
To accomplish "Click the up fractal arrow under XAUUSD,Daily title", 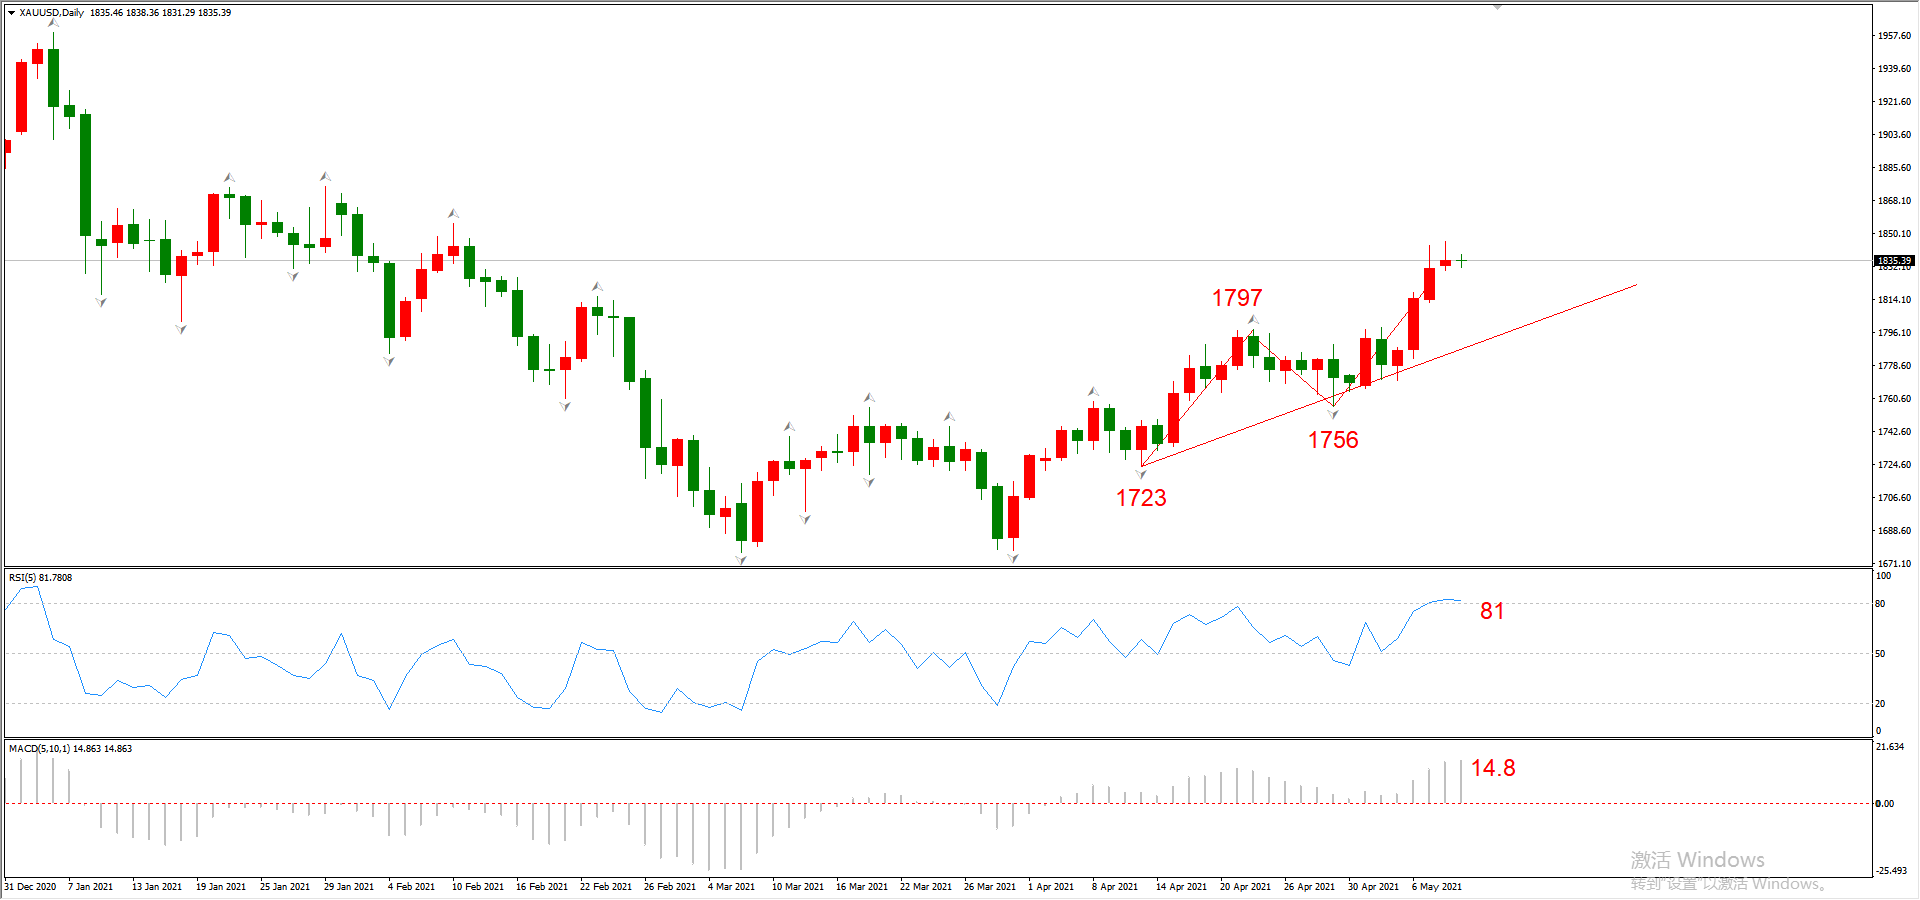I will 53,23.
